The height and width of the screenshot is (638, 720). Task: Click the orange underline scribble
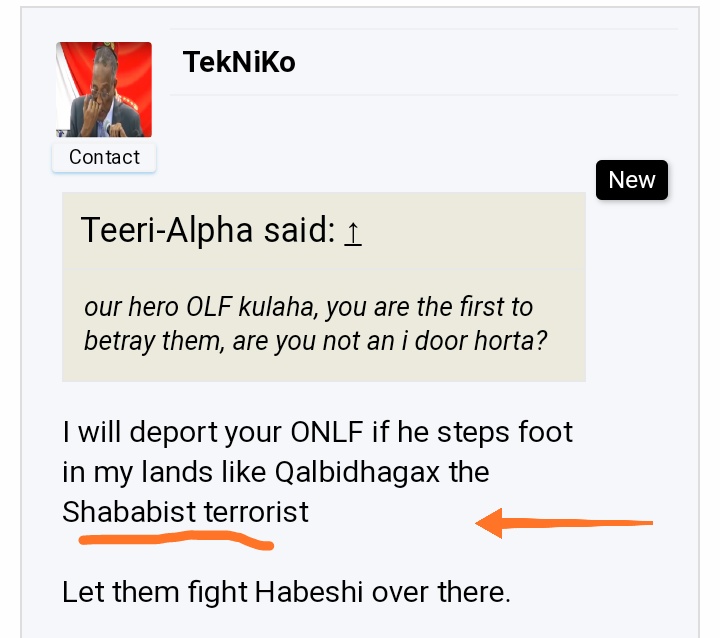point(176,540)
